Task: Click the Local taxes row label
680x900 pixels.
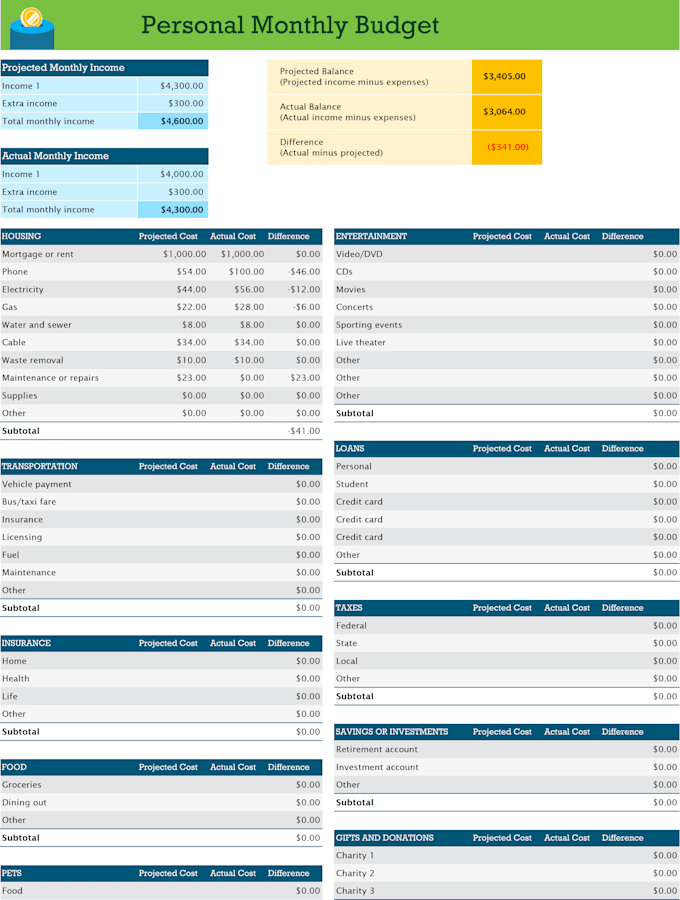Action: click(x=347, y=661)
